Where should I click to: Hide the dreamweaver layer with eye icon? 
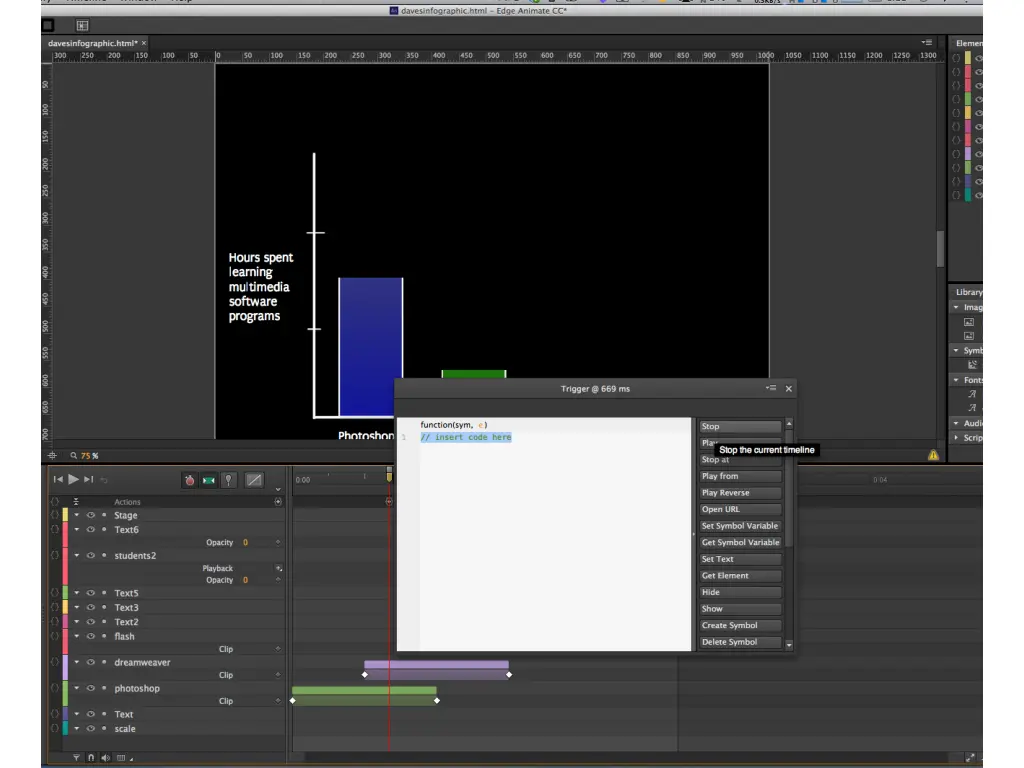coord(91,662)
